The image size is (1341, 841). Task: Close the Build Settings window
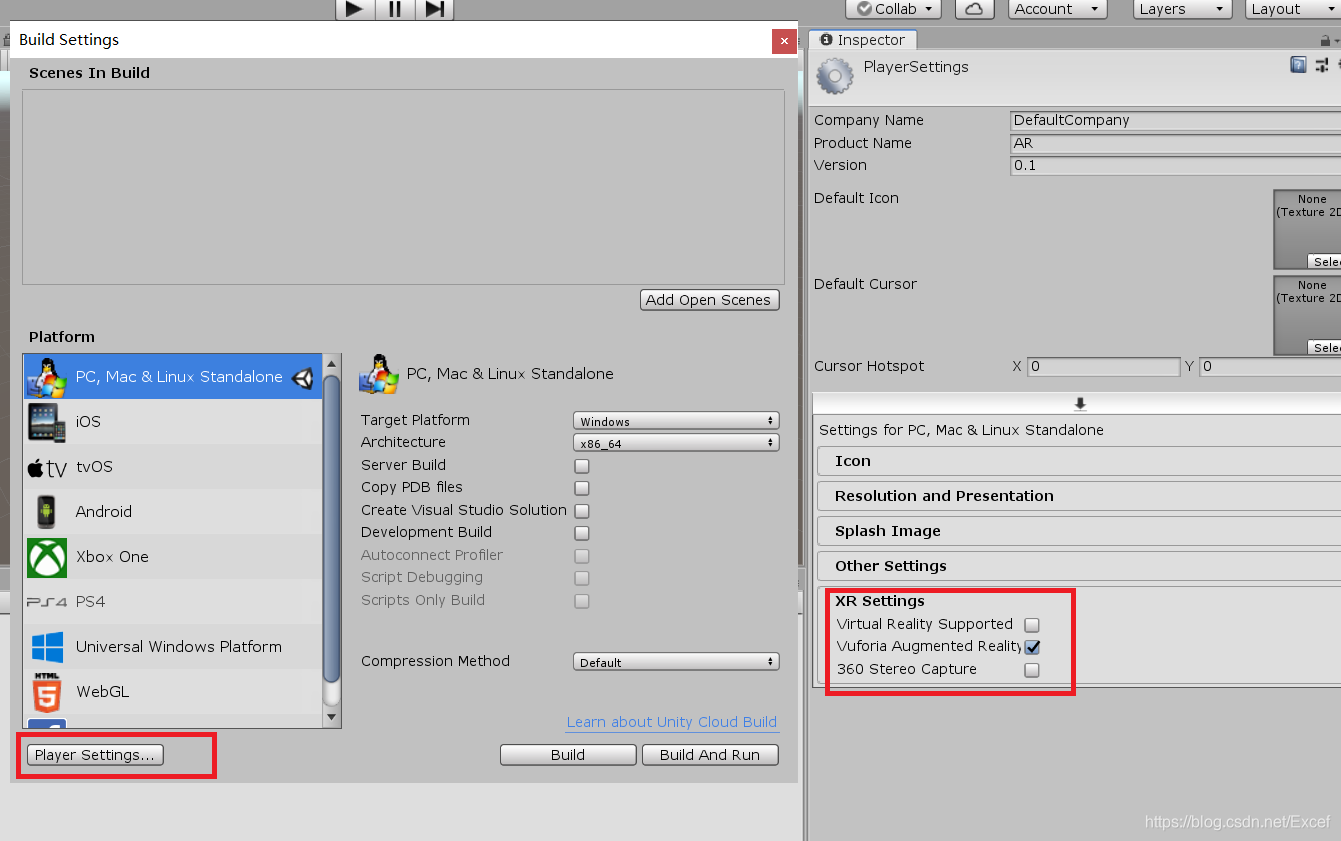tap(784, 41)
